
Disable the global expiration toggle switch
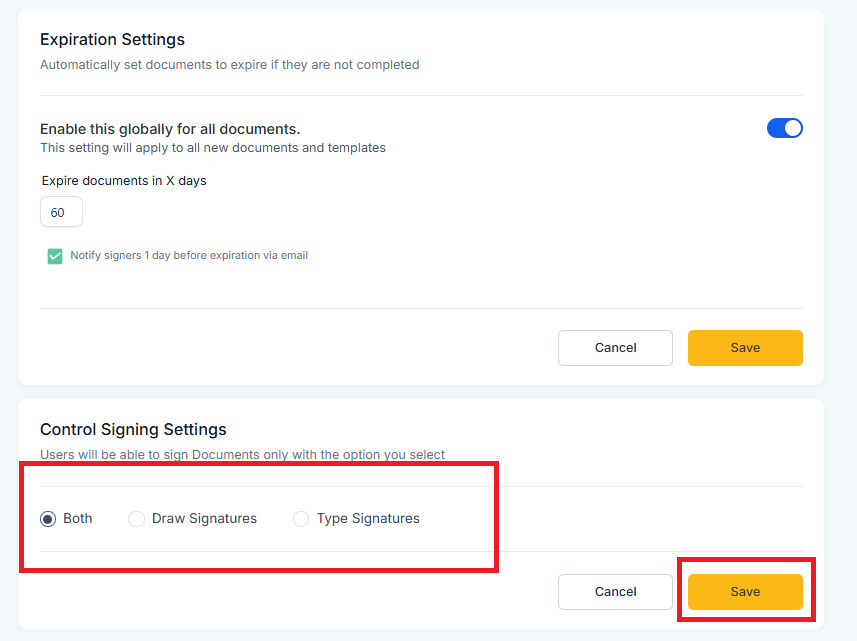click(784, 128)
